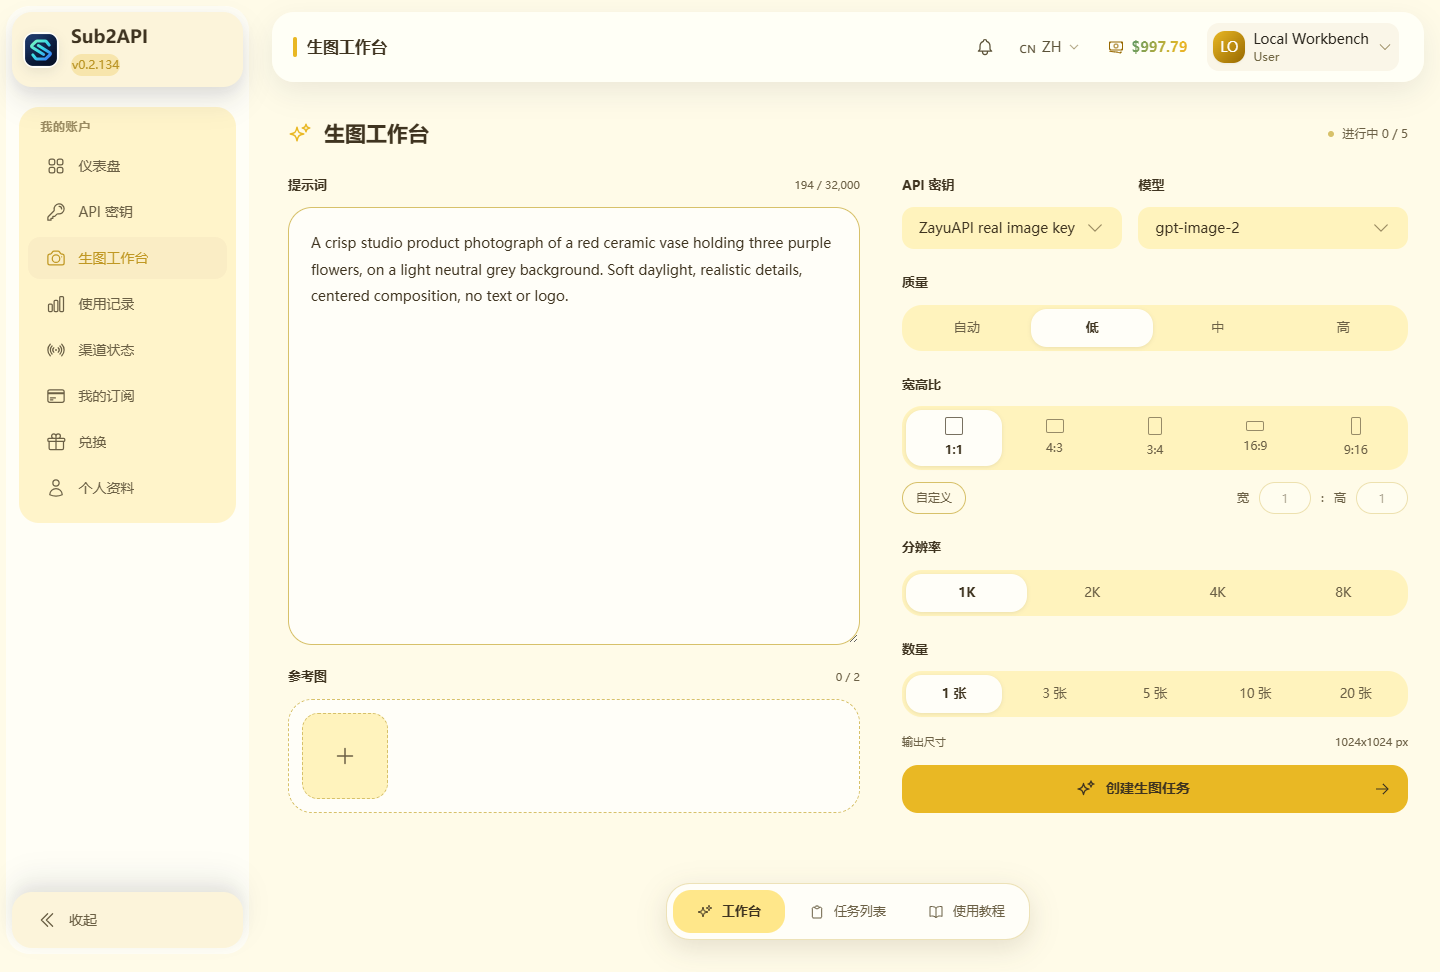
Task: Switch to the 工作台 bottom tab
Action: click(x=729, y=912)
